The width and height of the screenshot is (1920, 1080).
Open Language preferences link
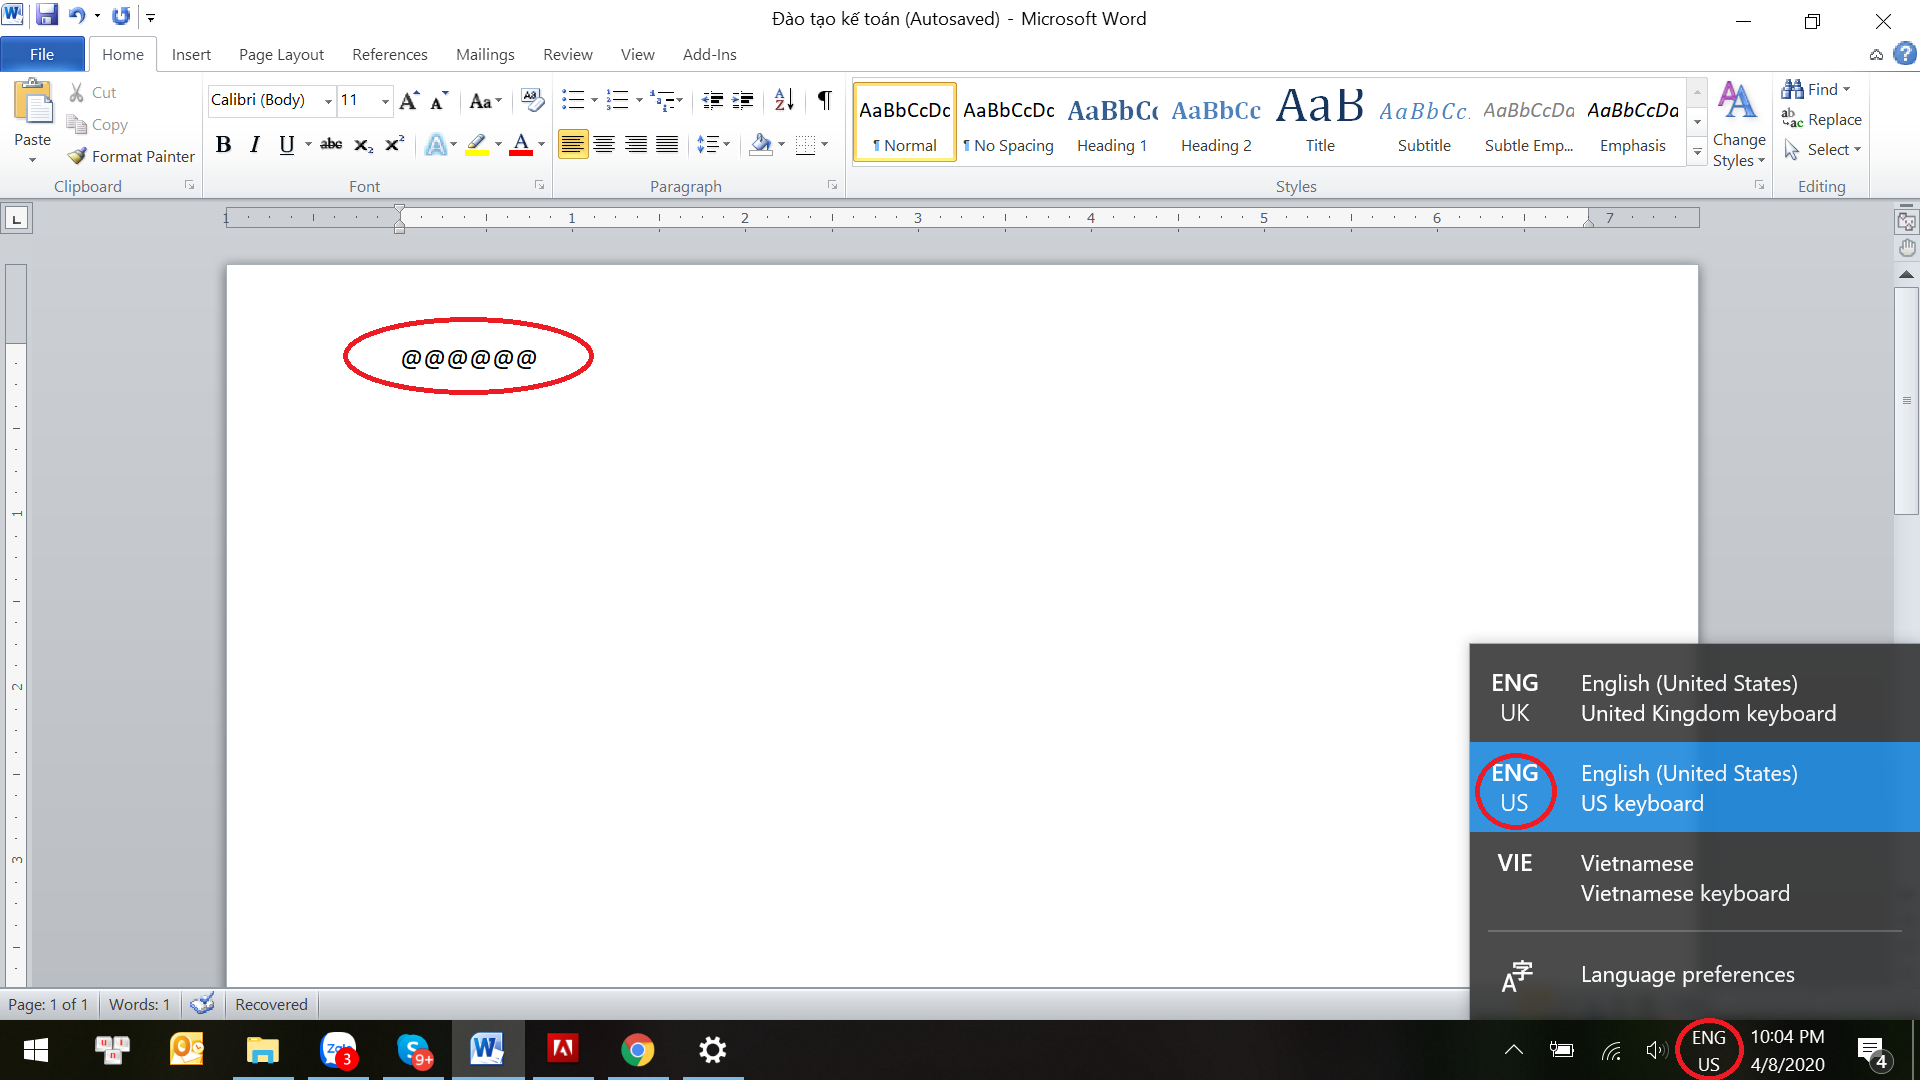click(1687, 974)
